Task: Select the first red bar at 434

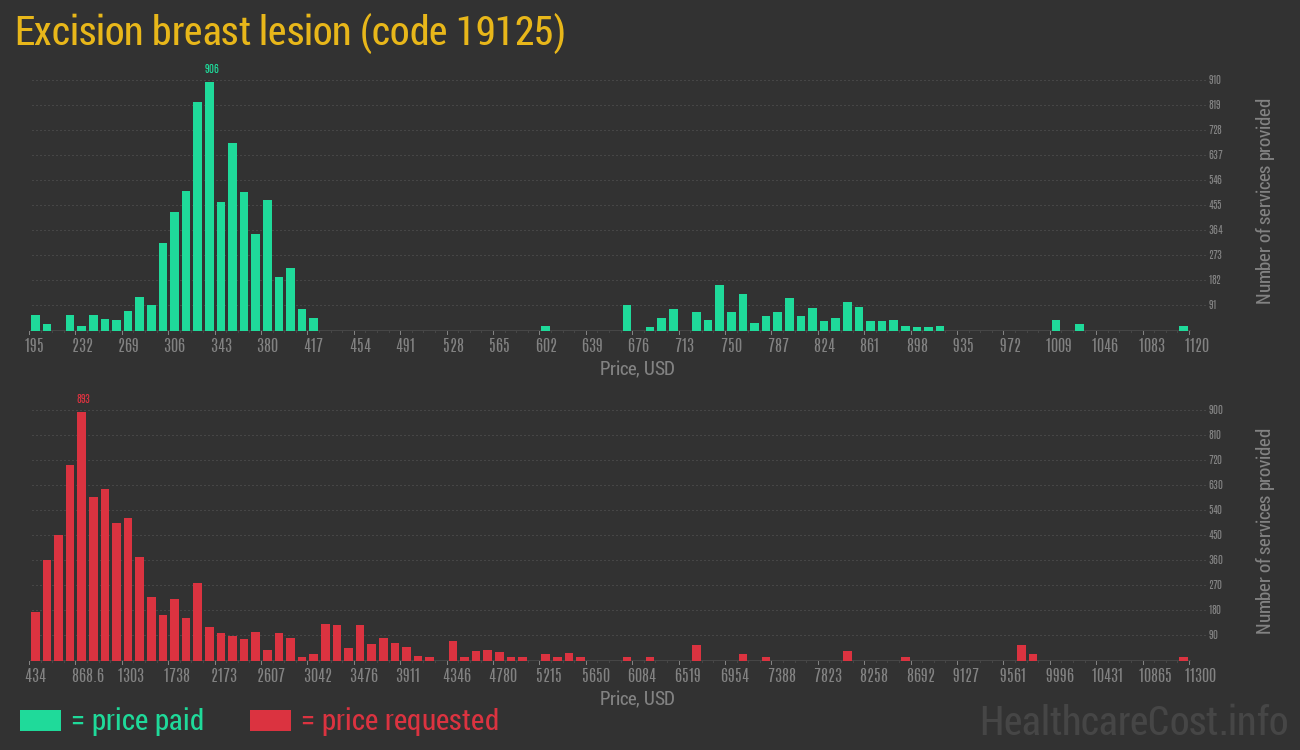Action: (x=36, y=635)
